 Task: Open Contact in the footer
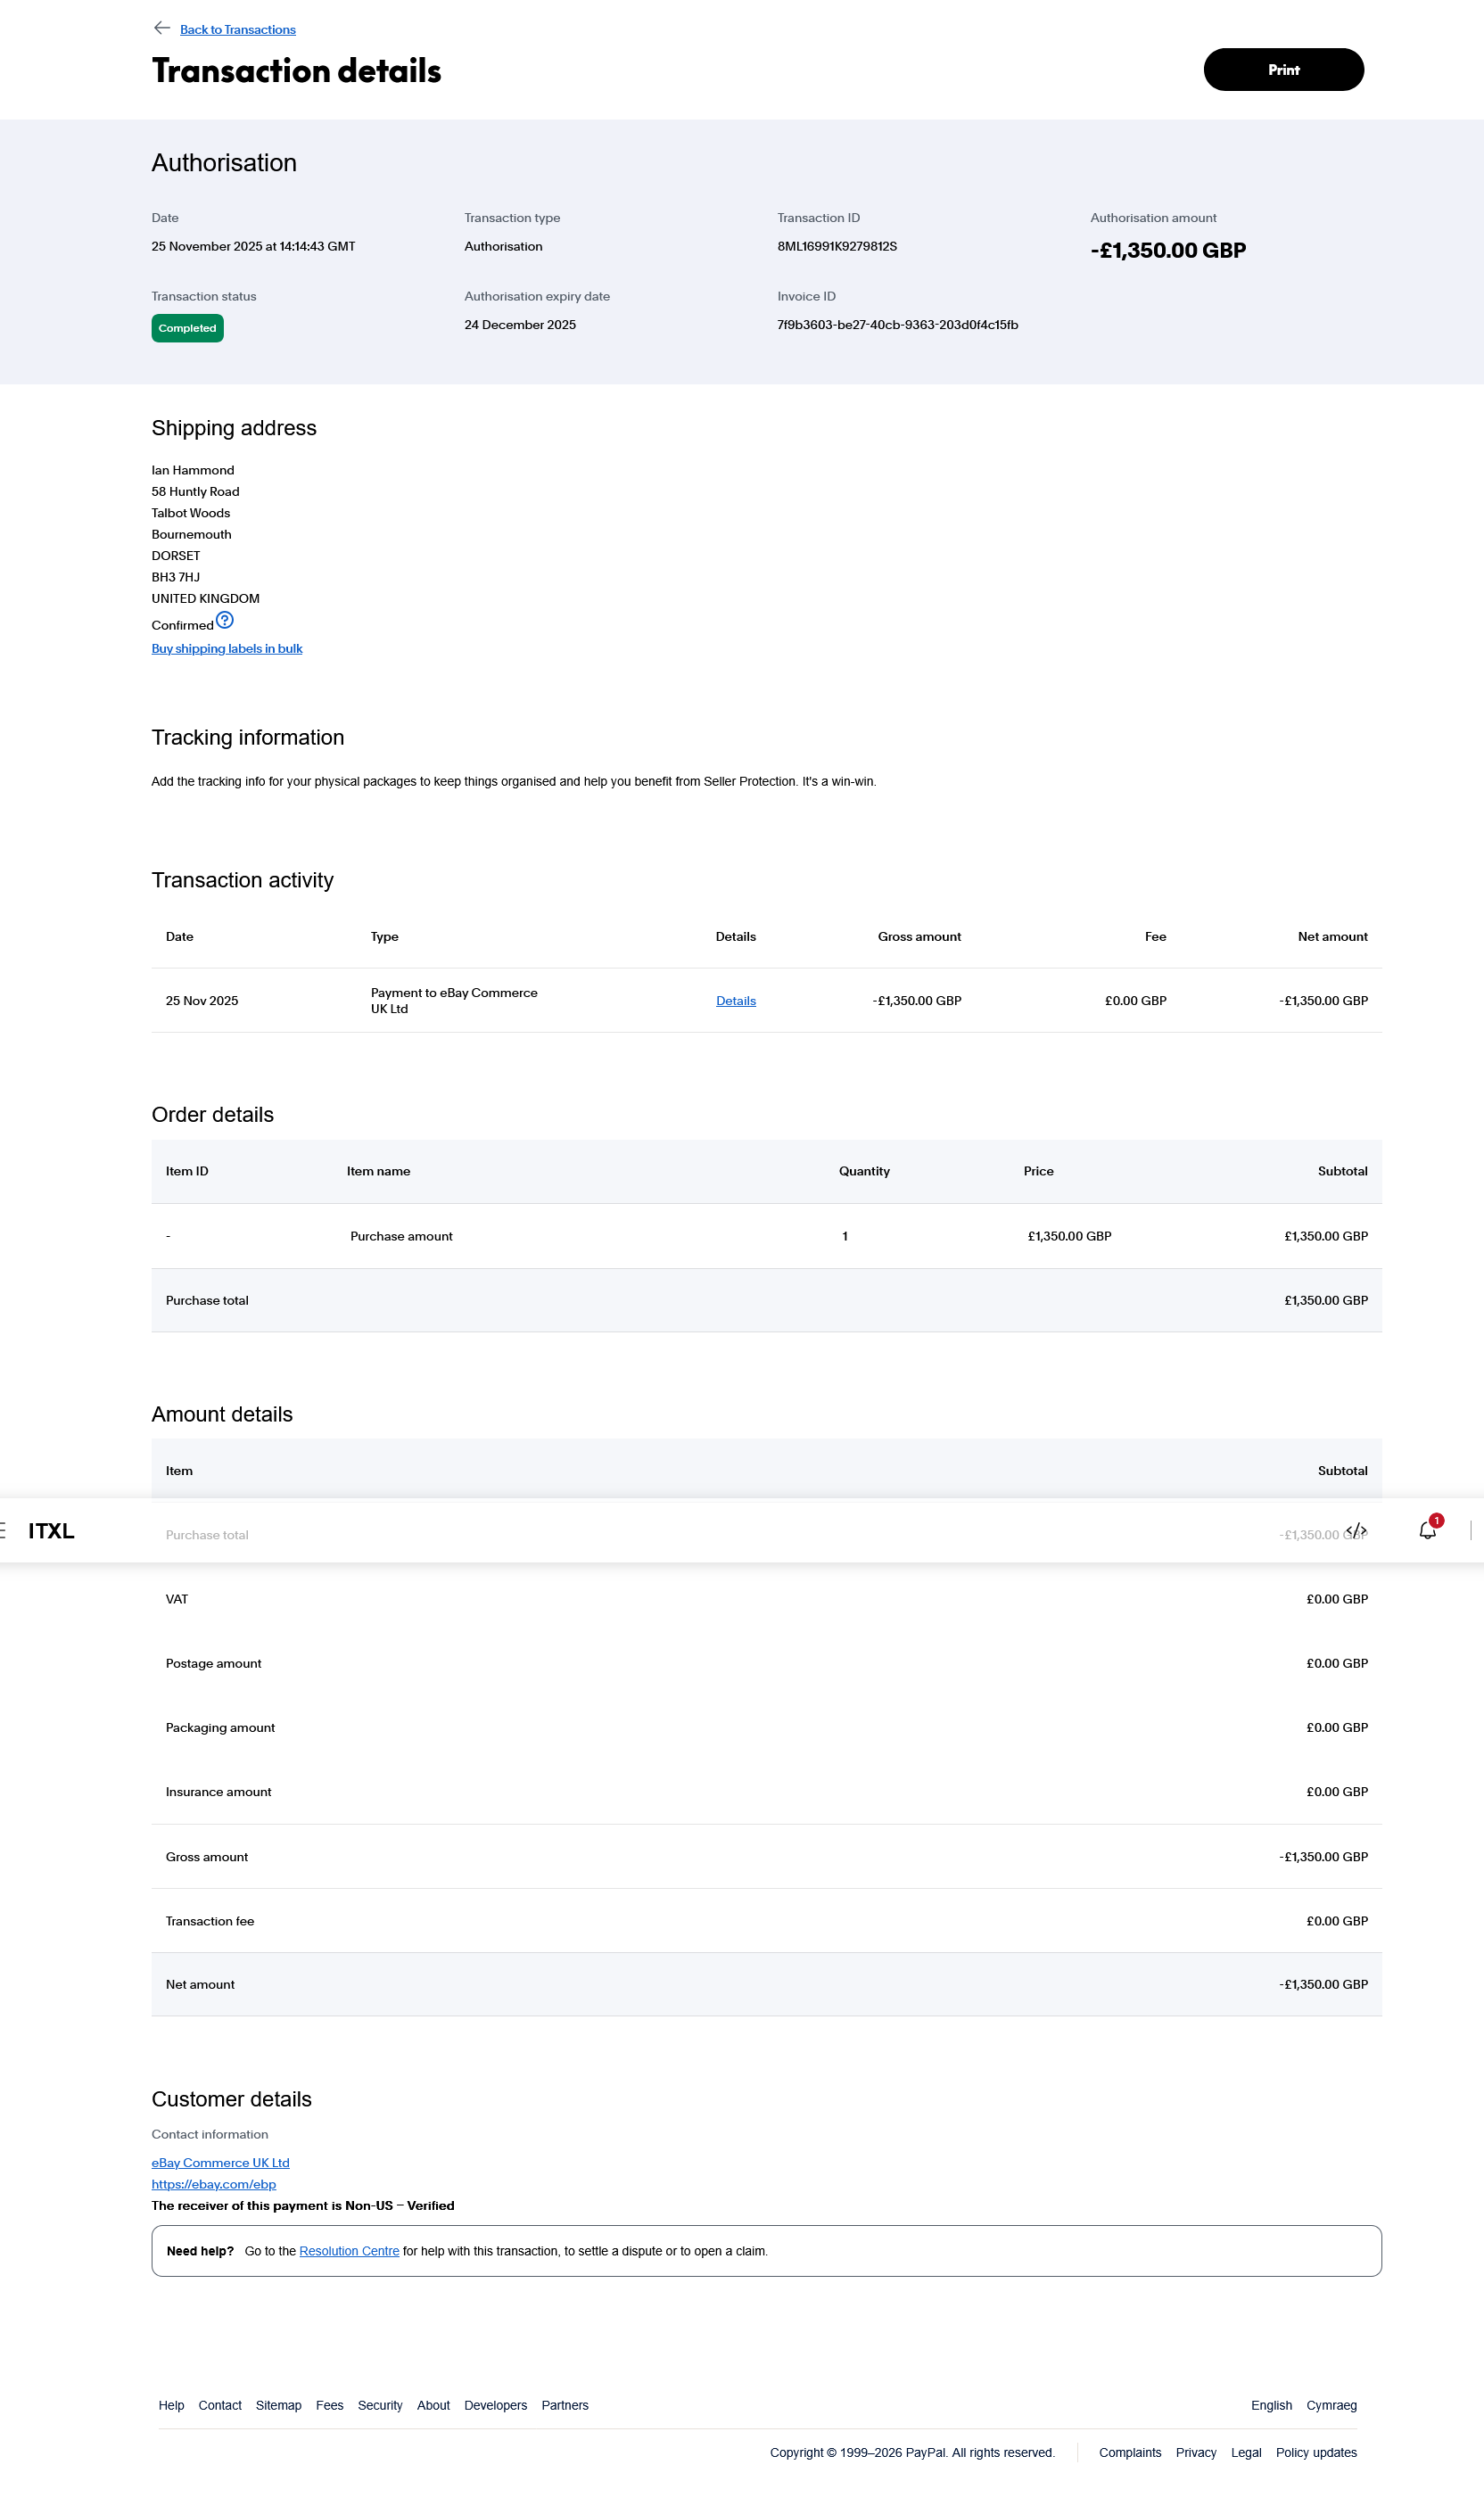(220, 2406)
